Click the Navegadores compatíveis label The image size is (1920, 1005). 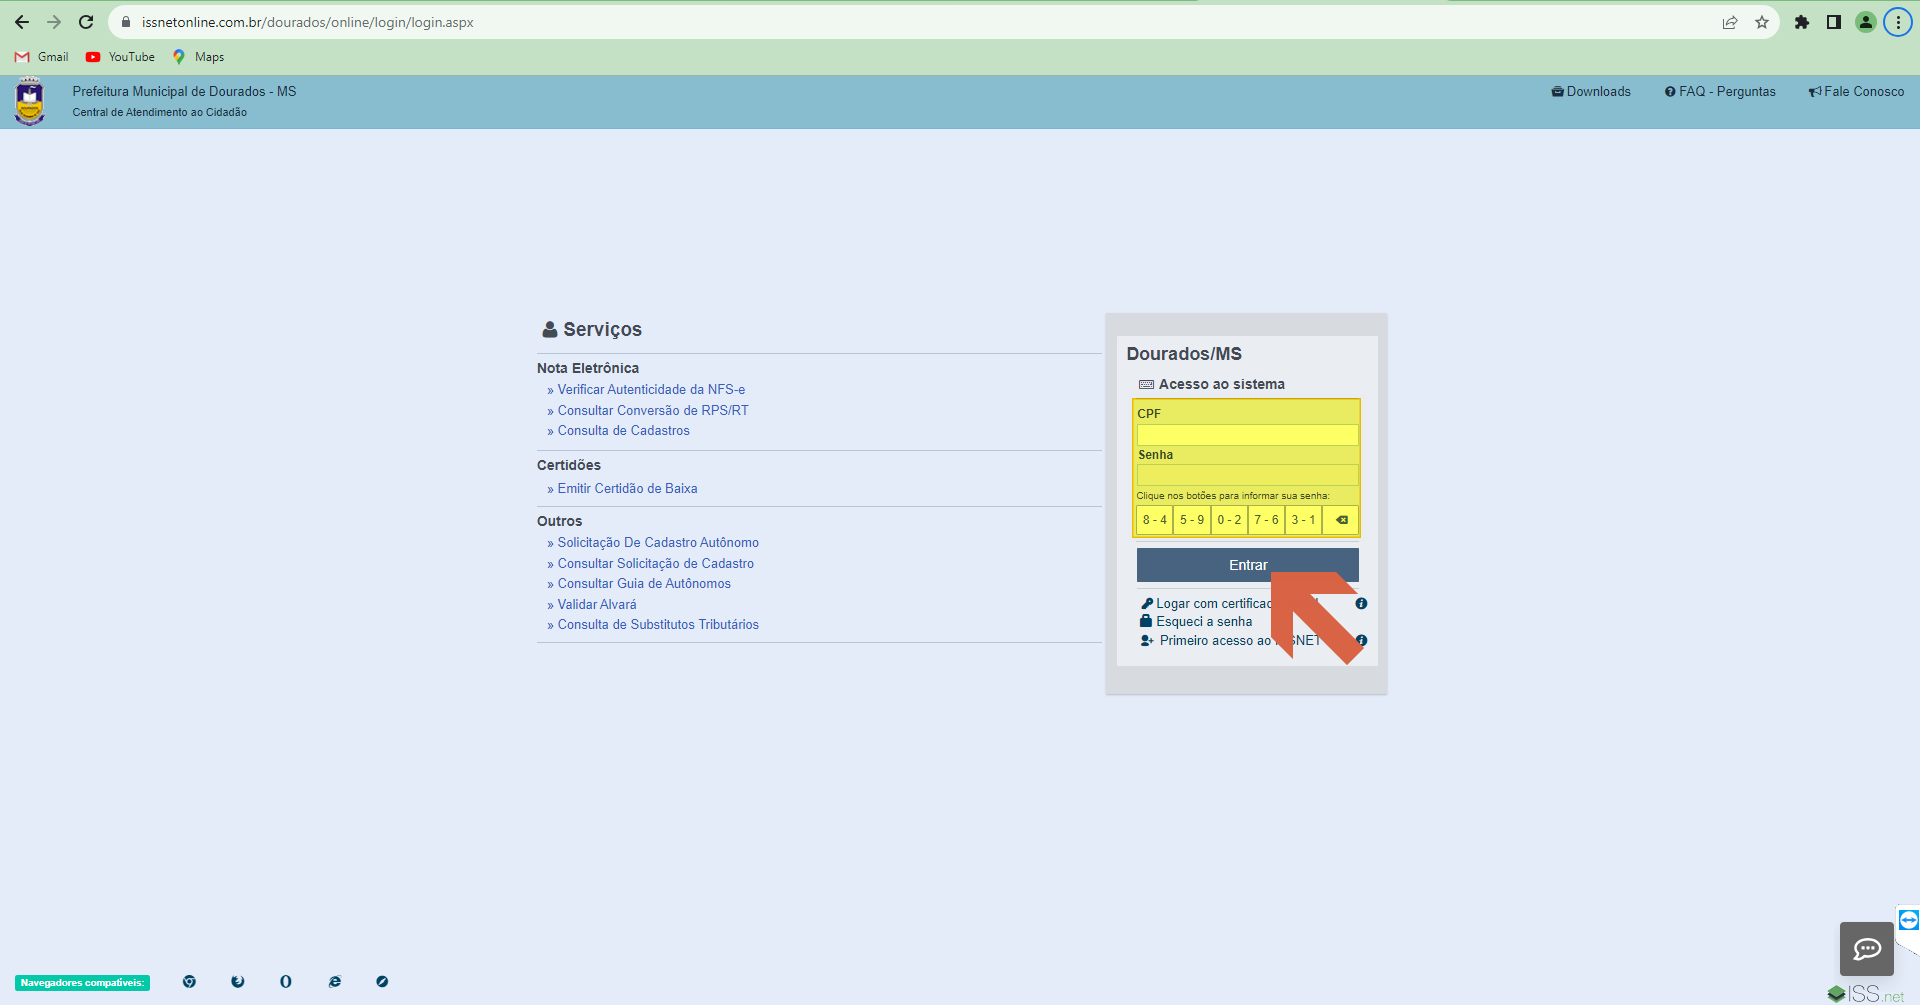click(x=82, y=983)
